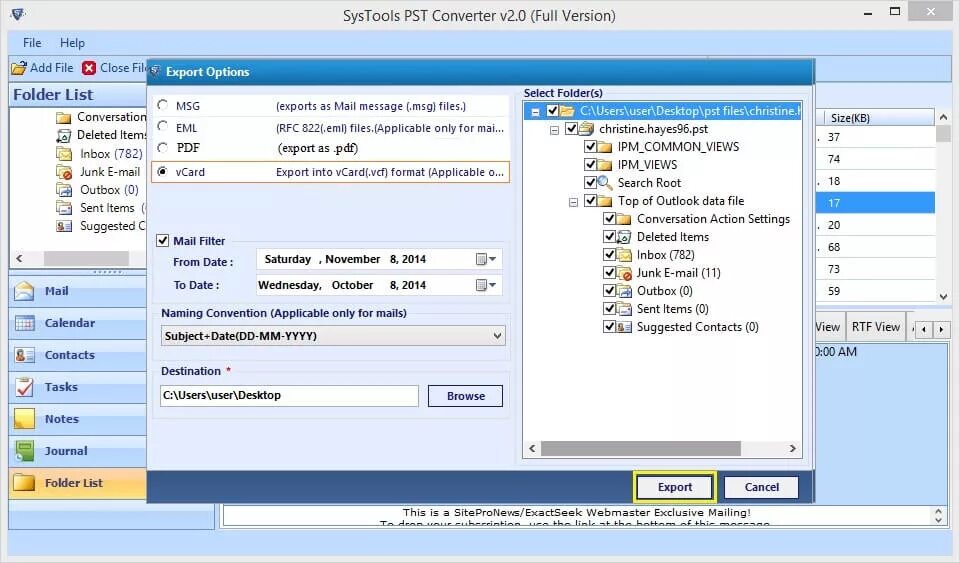
Task: Click the Destination path field
Action: coord(289,396)
